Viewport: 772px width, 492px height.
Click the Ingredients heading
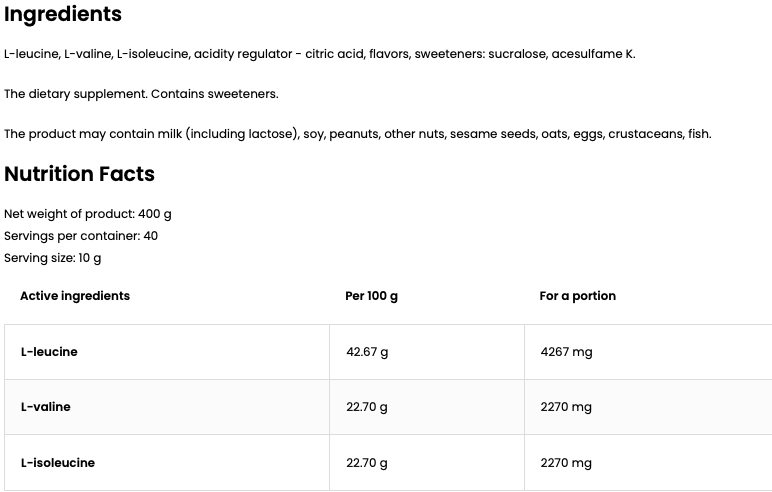coord(63,15)
